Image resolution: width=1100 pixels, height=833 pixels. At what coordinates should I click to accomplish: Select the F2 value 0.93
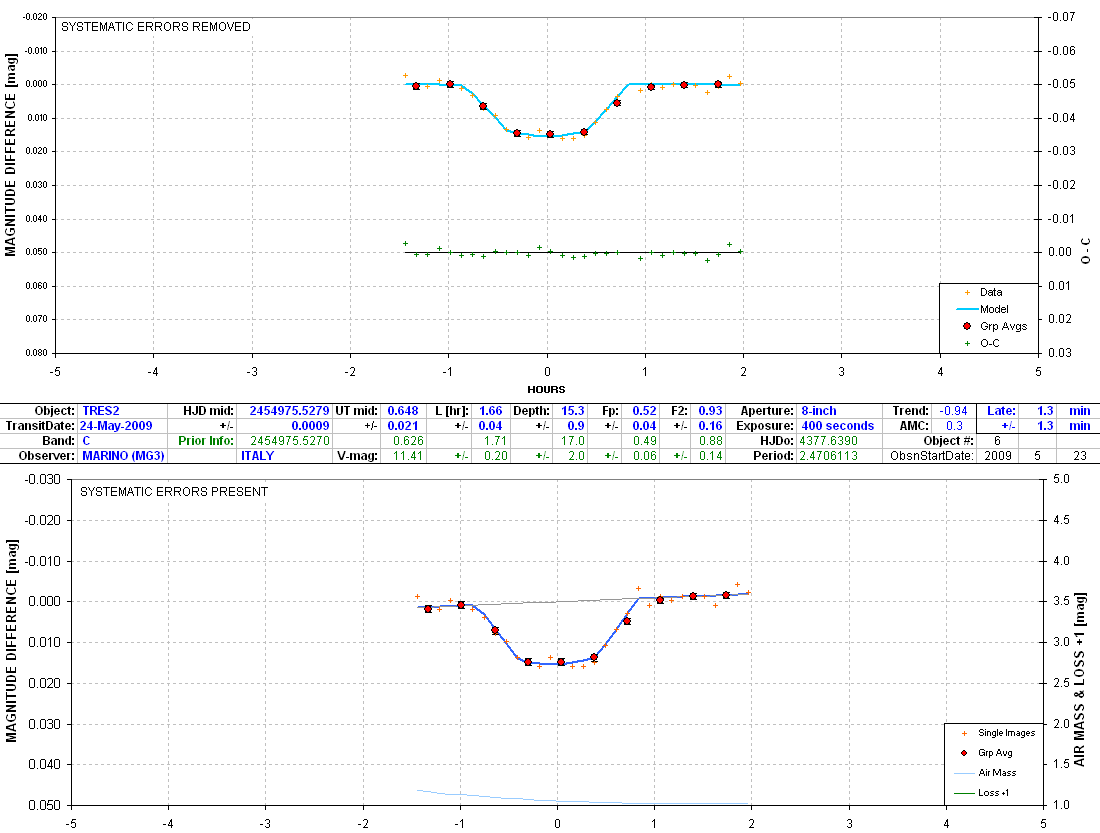coord(710,411)
